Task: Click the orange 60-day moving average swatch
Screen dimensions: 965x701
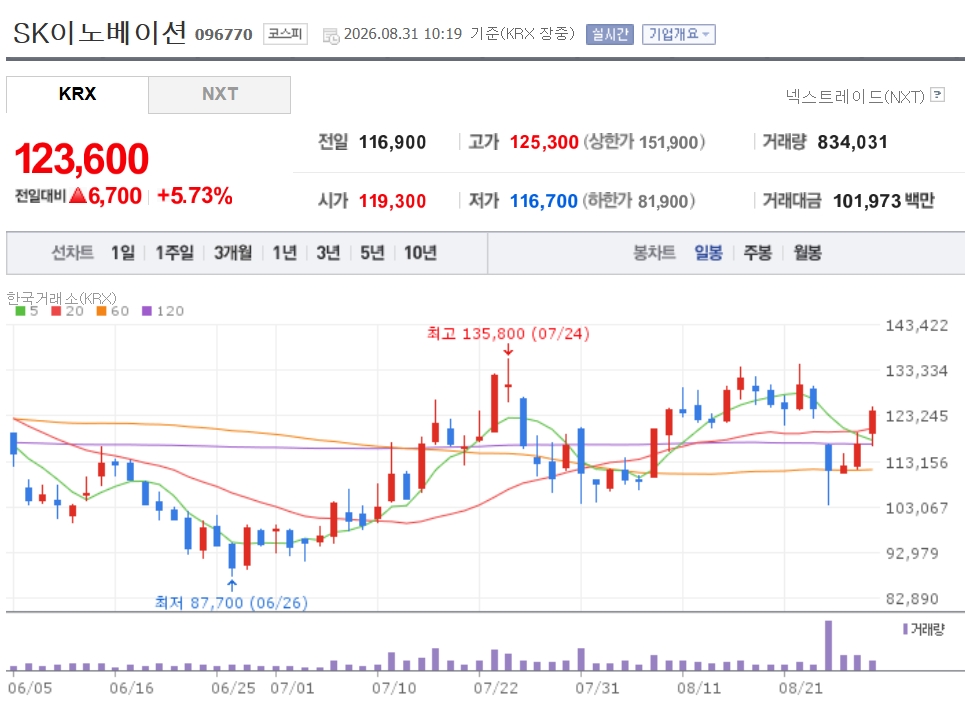Action: [102, 311]
